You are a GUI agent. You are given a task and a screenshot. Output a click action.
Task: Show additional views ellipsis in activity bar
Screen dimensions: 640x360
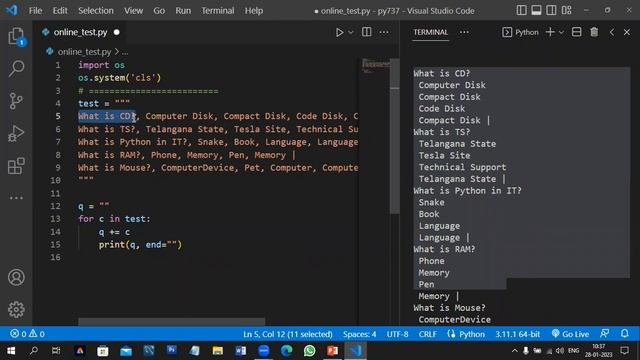click(x=16, y=198)
